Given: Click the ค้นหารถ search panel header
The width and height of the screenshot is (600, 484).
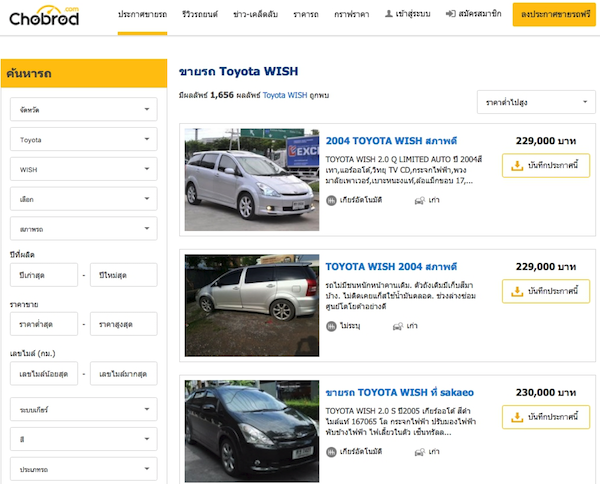Looking at the screenshot, I should [84, 73].
